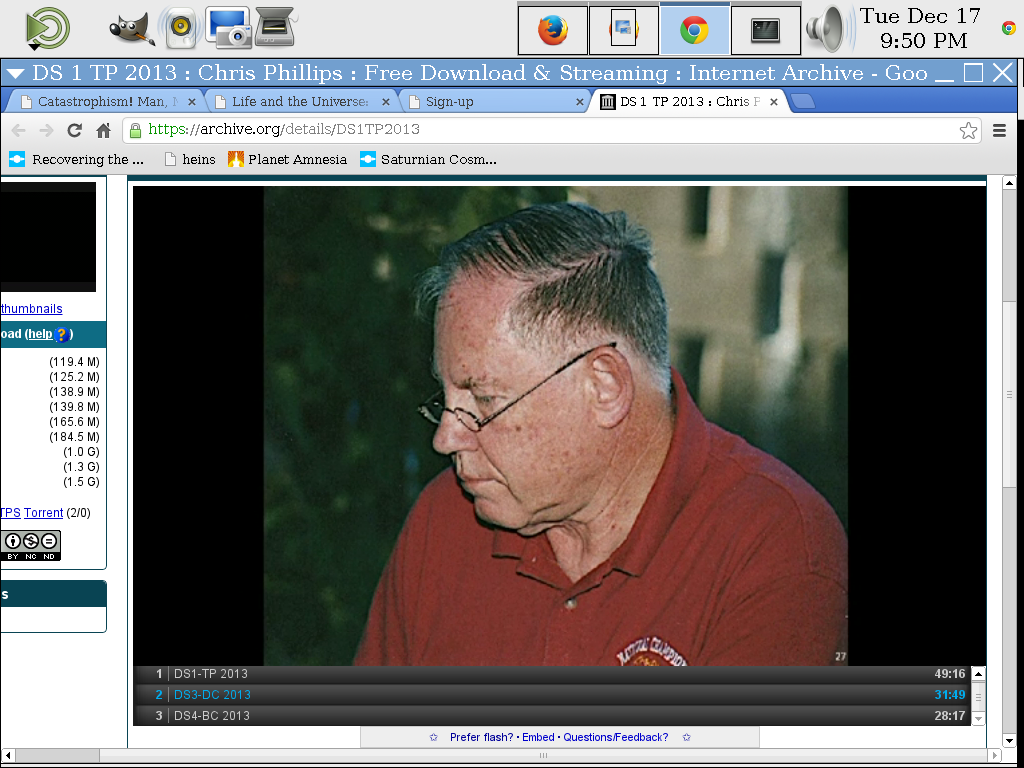
Task: Click the Prefer flash? link
Action: tap(482, 737)
